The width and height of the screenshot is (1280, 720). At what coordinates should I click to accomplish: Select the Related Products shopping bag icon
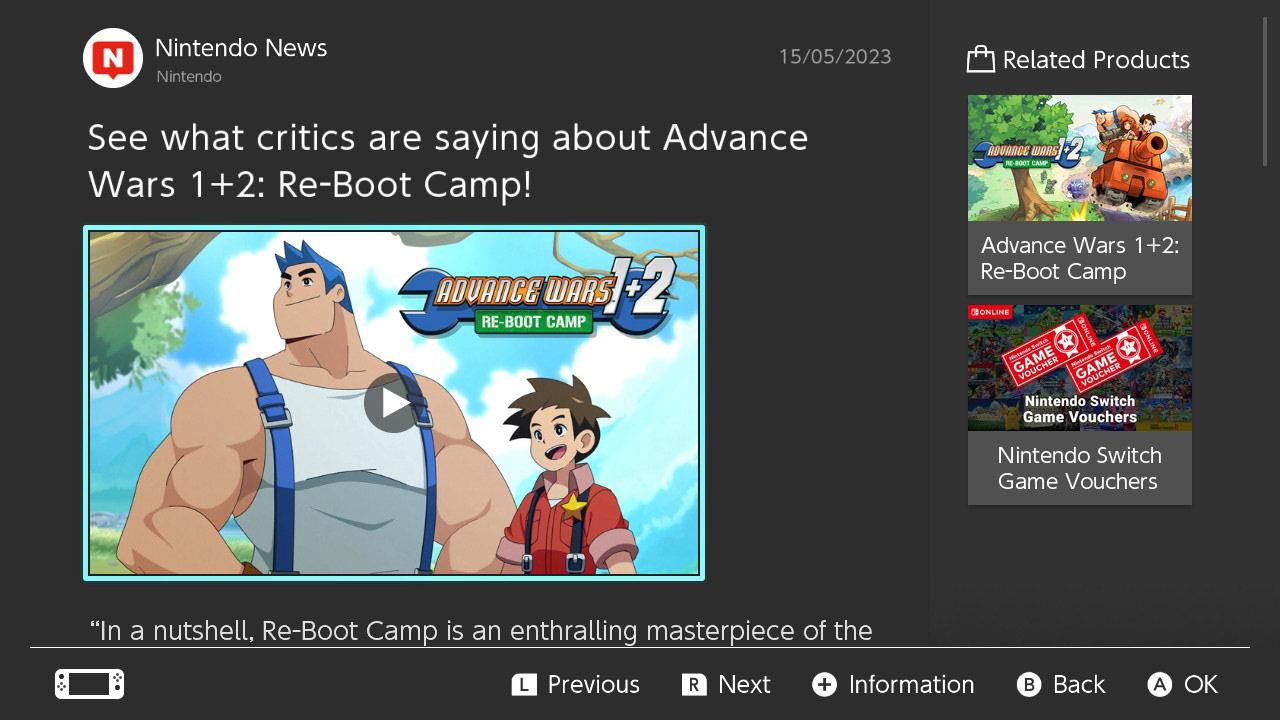tap(981, 59)
